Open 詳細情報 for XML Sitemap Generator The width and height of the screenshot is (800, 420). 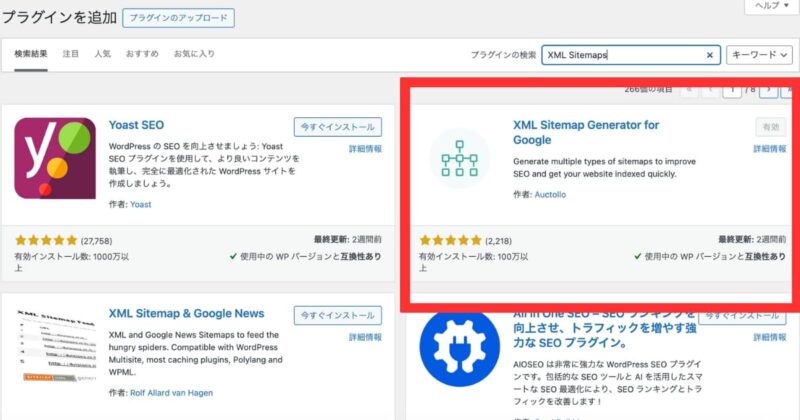pyautogui.click(x=770, y=149)
